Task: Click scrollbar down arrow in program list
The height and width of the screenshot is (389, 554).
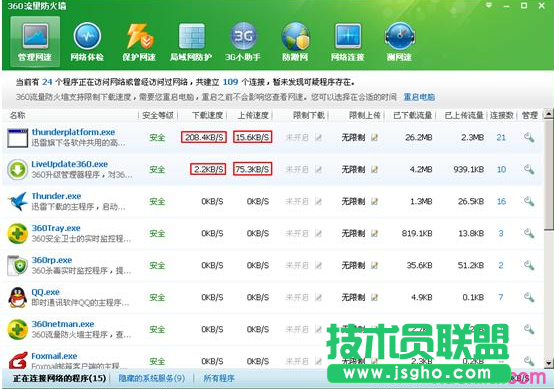Action: pos(548,363)
